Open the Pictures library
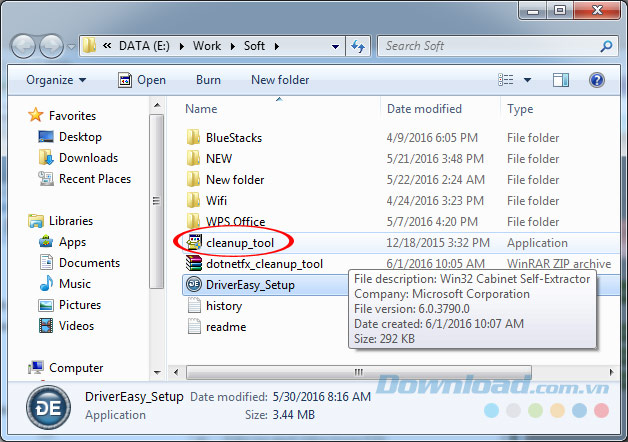 pos(70,305)
